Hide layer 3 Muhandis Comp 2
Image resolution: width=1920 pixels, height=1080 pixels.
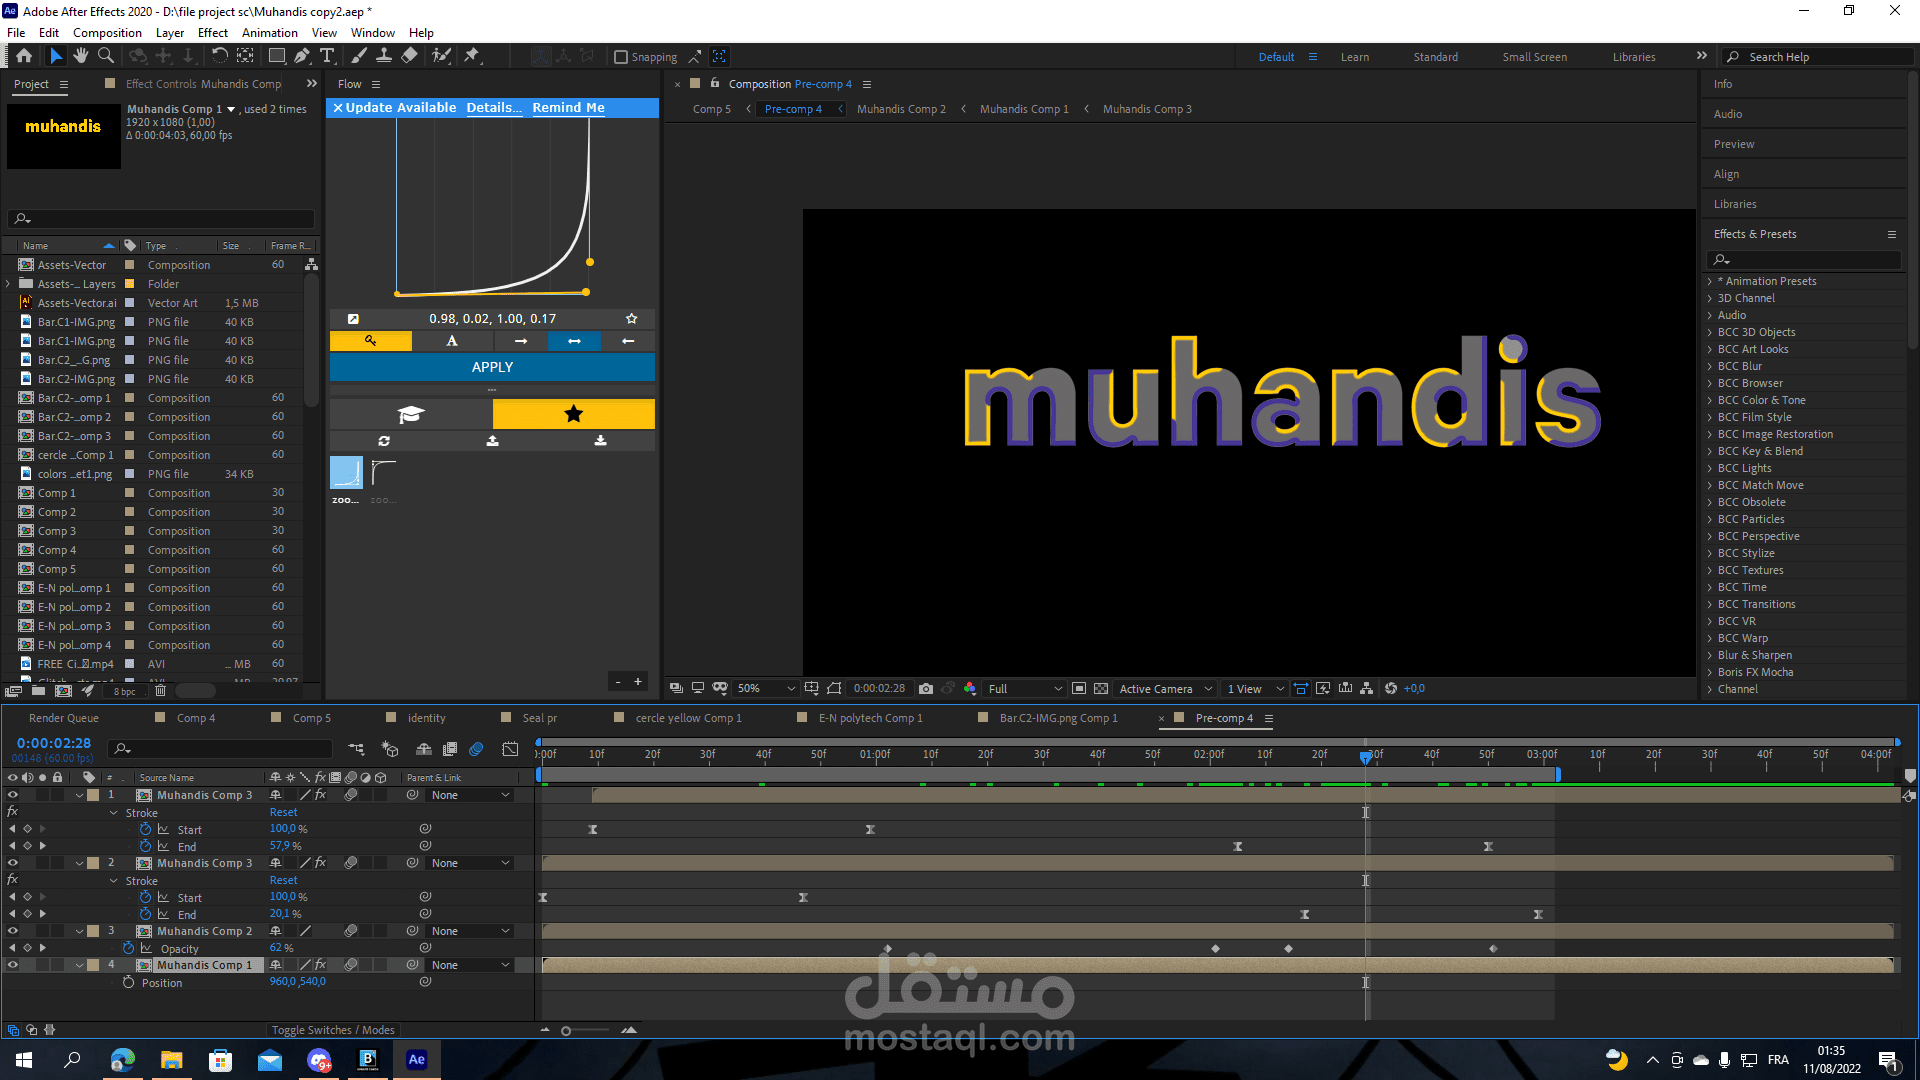click(x=13, y=931)
